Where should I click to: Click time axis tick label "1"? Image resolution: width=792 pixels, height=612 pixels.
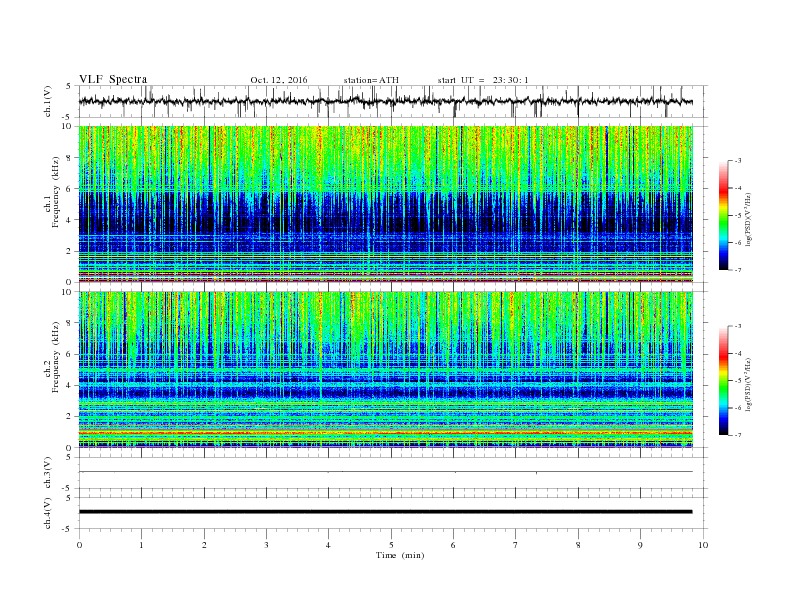(x=141, y=545)
